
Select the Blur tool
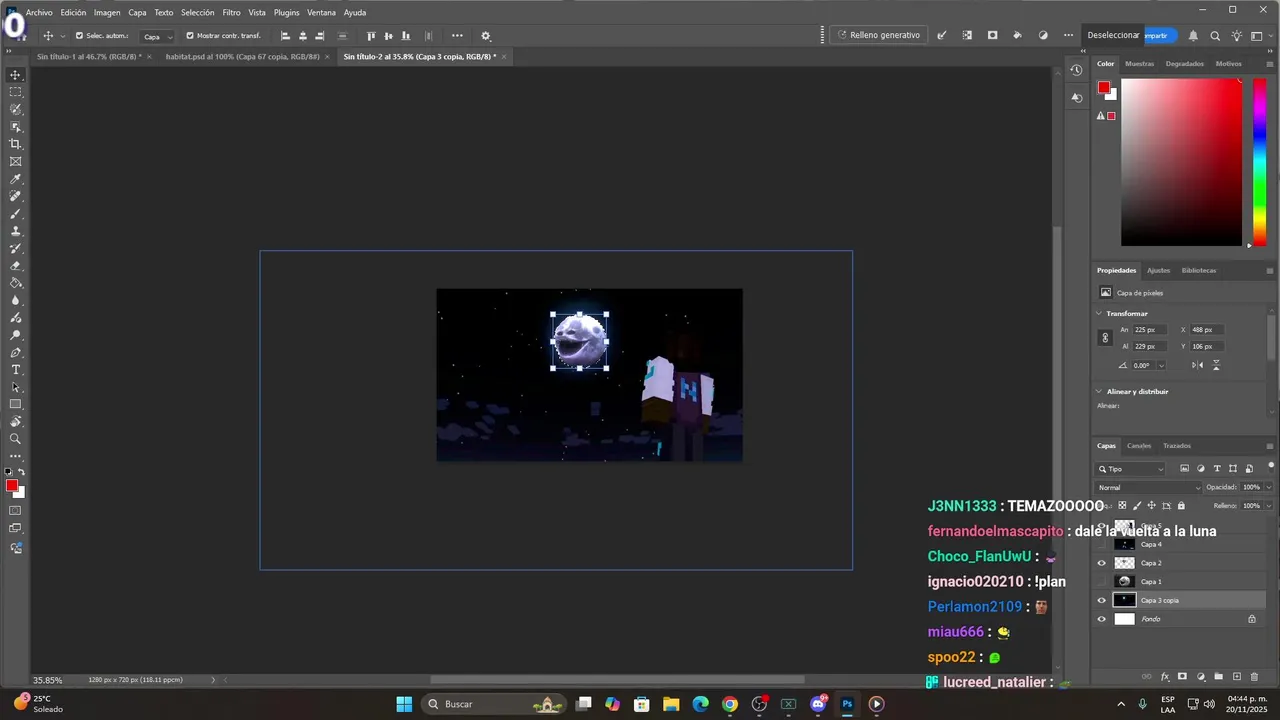(15, 300)
